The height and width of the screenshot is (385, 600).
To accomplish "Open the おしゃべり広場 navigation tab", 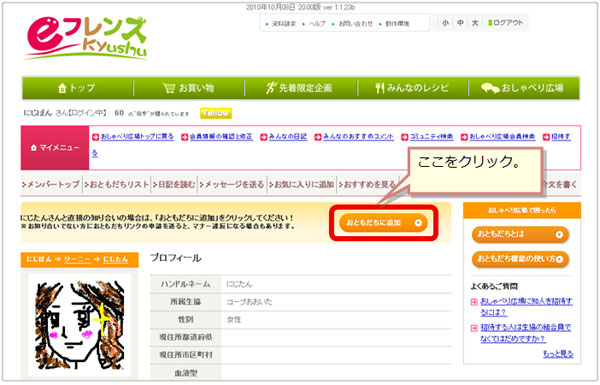I will point(523,88).
